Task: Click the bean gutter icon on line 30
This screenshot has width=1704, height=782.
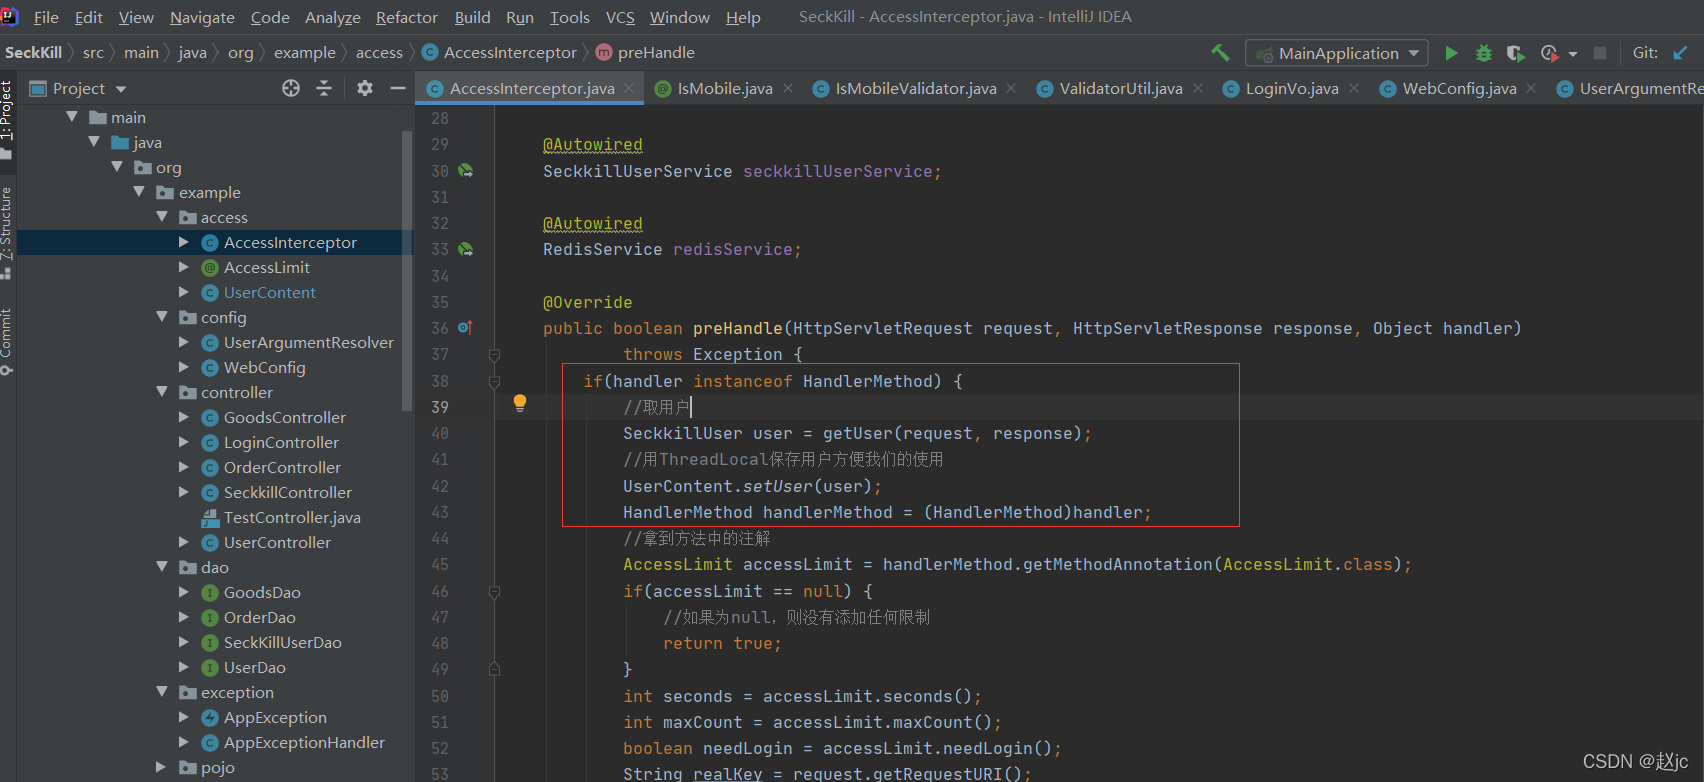Action: click(465, 171)
